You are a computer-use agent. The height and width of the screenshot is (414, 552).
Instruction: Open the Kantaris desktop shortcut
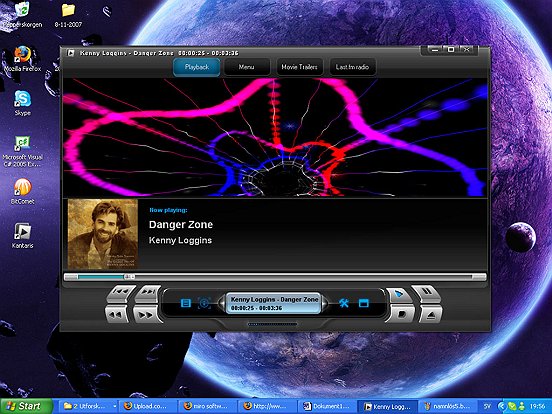coord(23,236)
